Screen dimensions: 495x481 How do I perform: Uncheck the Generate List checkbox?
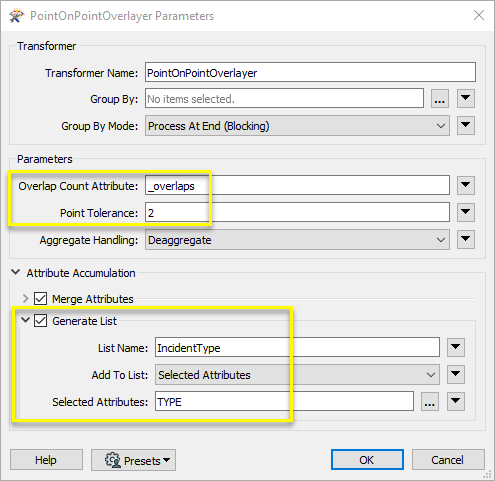click(40, 321)
